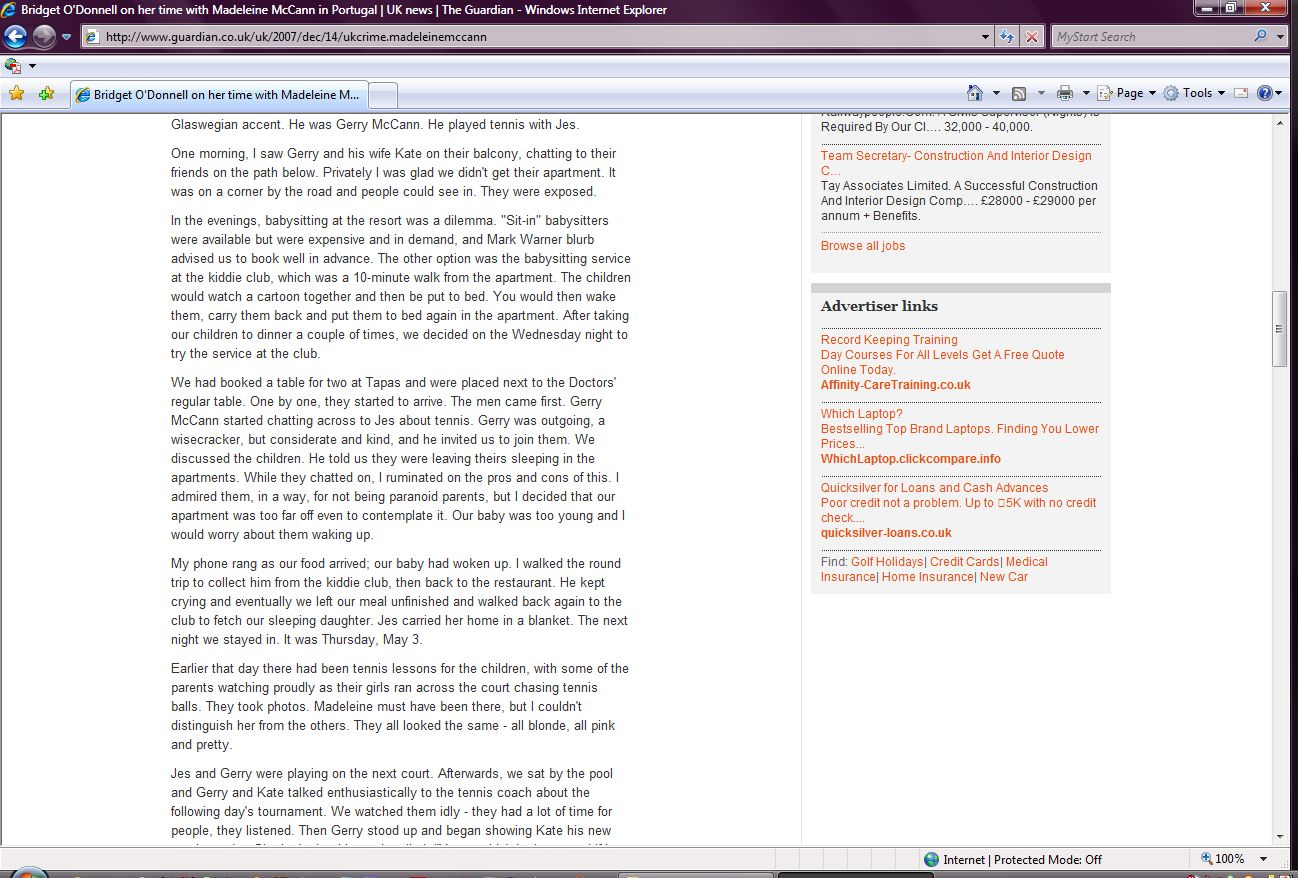Click the Print toolbar icon
This screenshot has height=878, width=1298.
tap(1065, 93)
